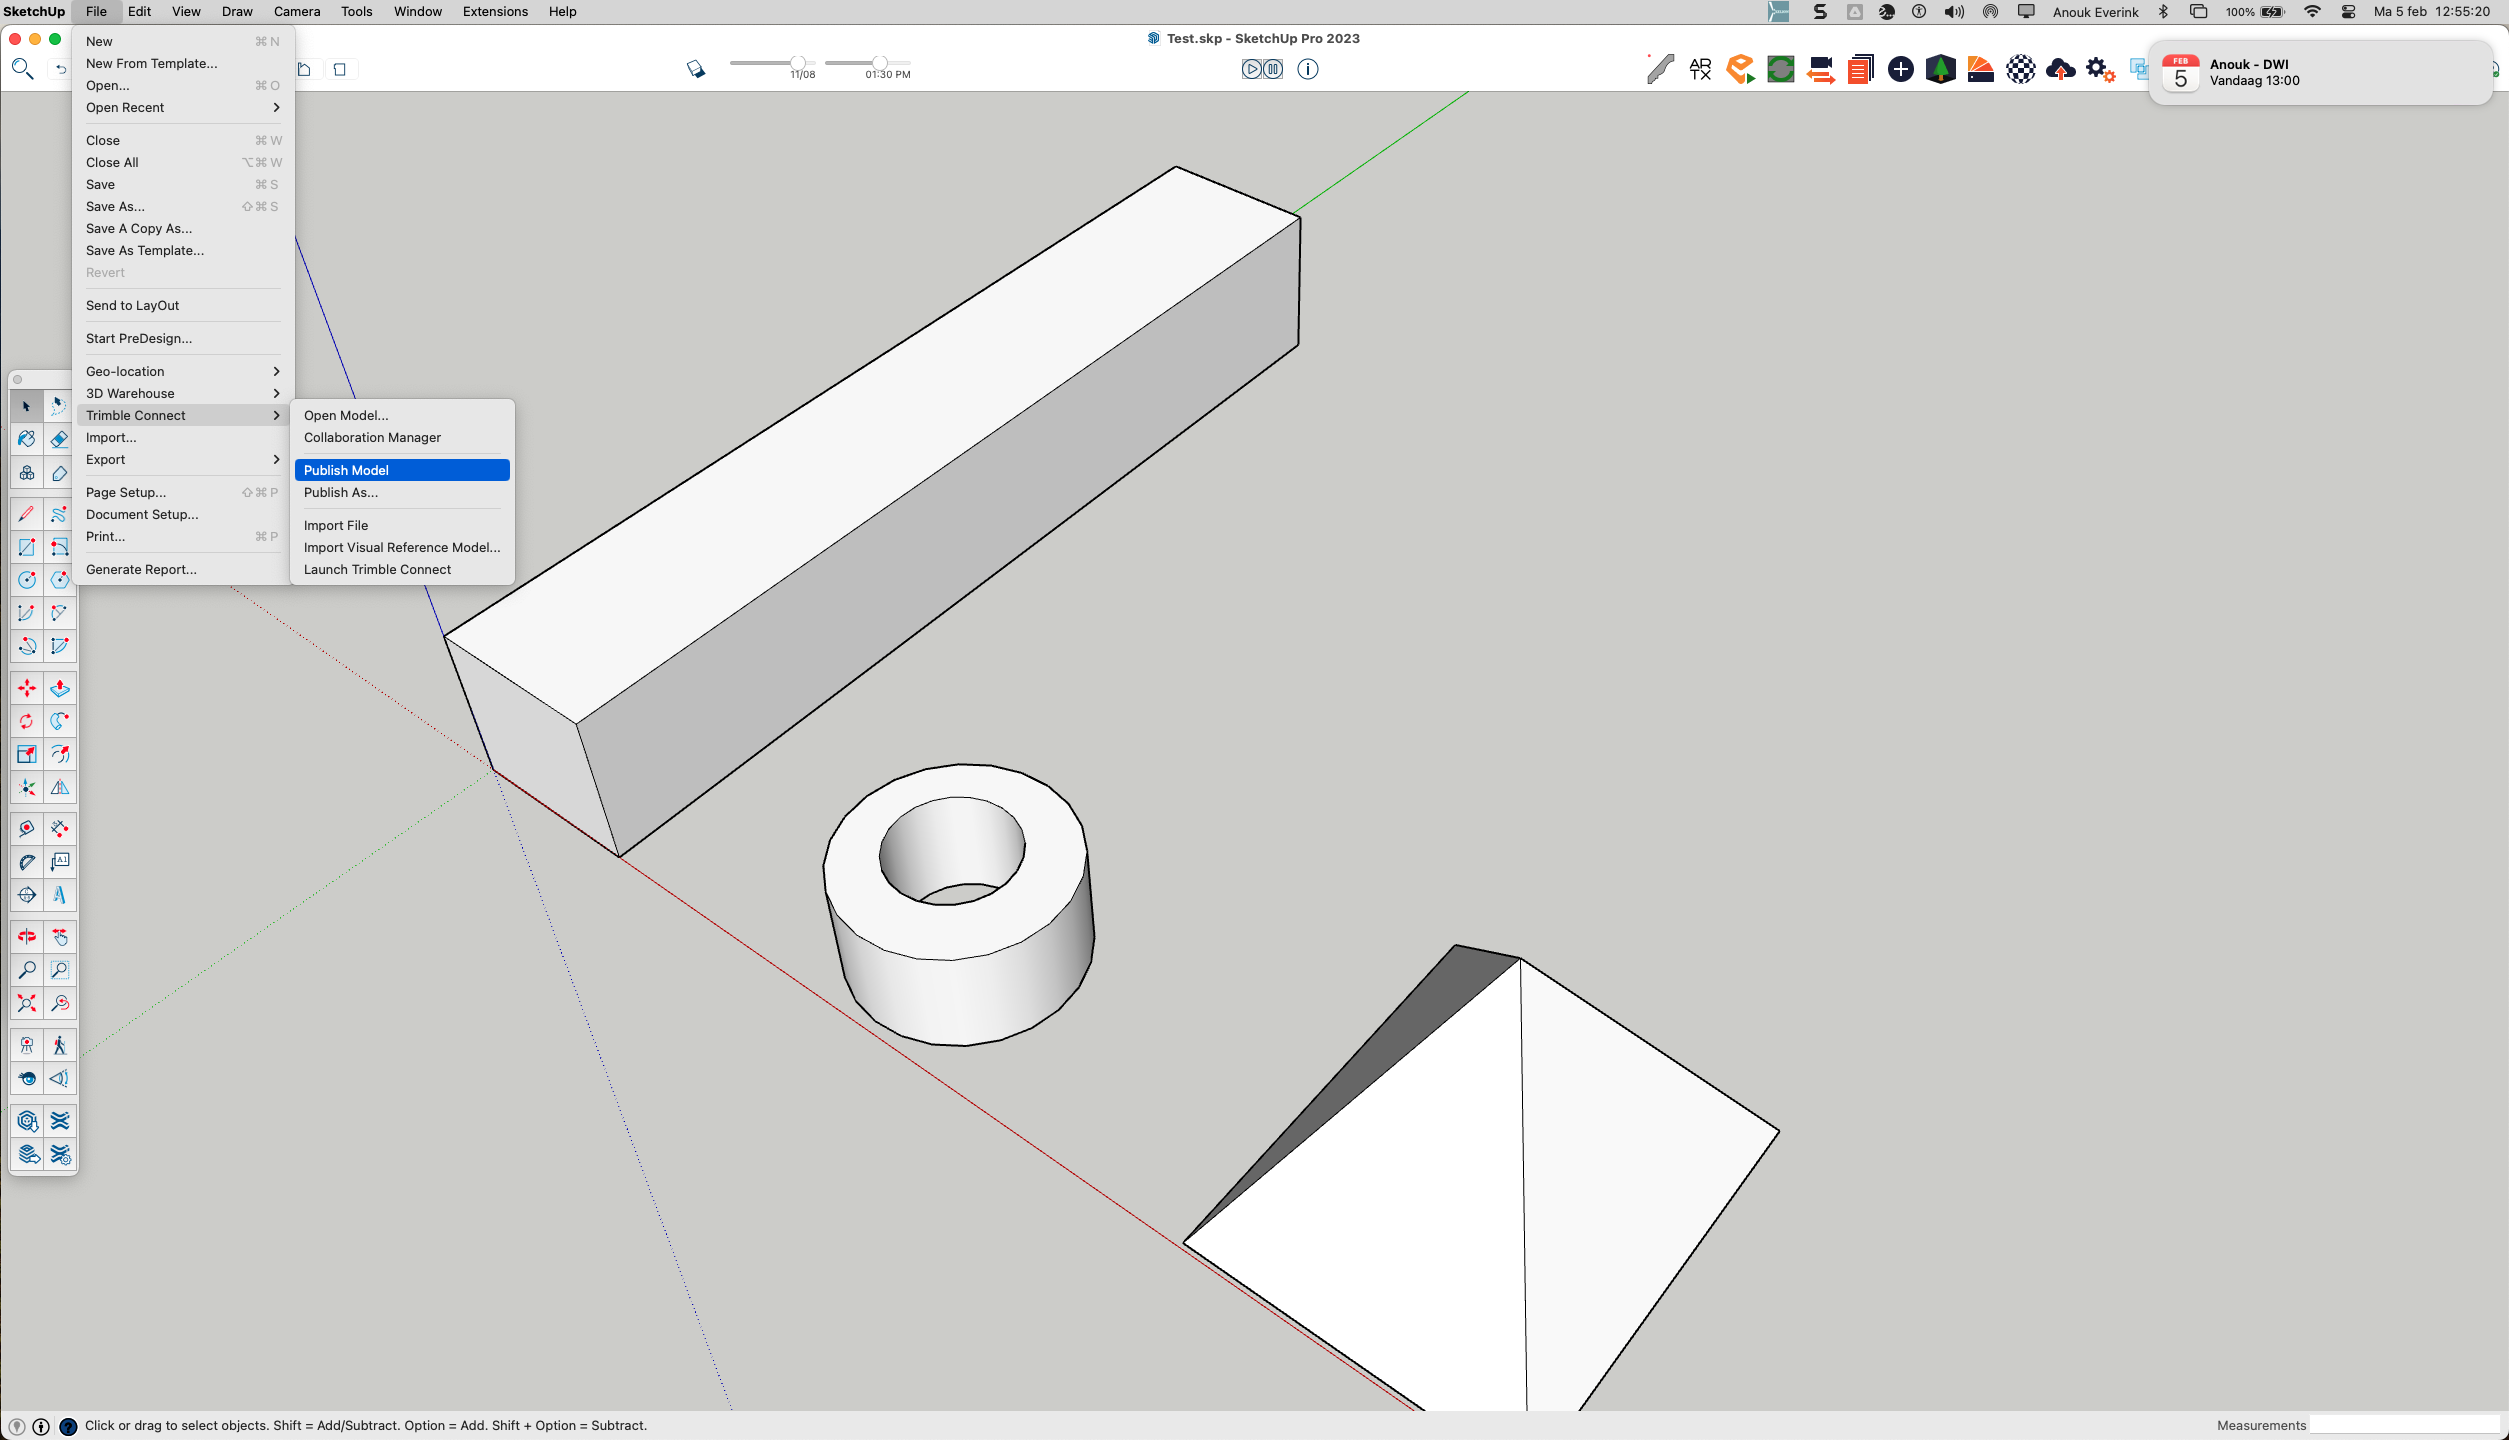Image resolution: width=2509 pixels, height=1440 pixels.
Task: Open the cloud upload extension icon
Action: 2060,69
